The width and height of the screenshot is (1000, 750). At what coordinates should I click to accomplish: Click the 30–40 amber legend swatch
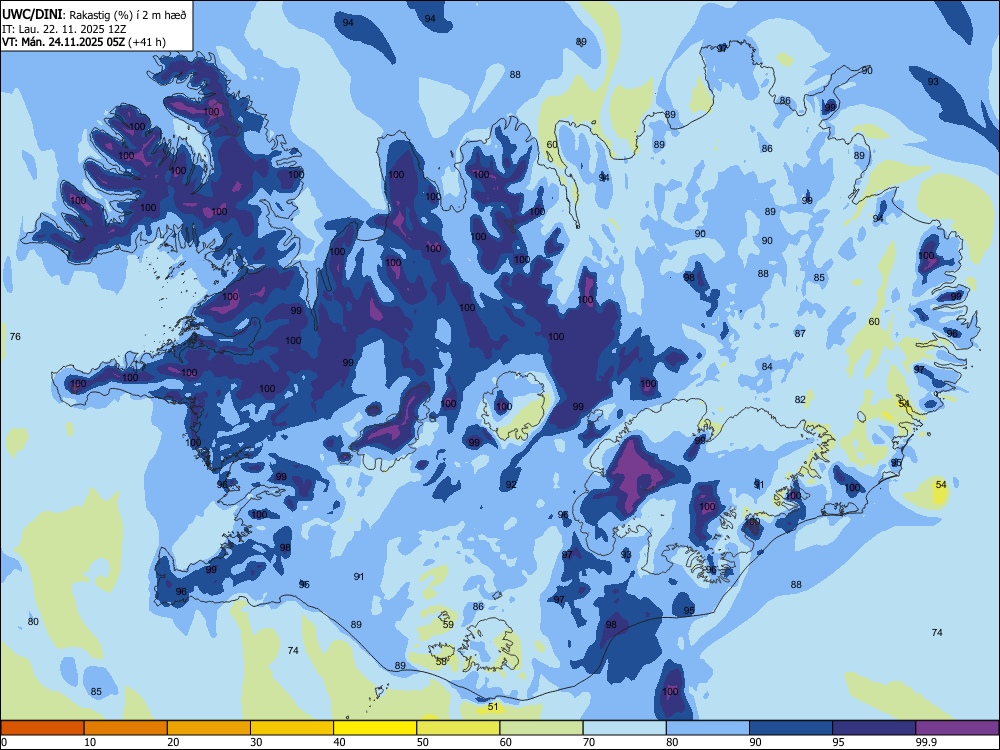click(x=292, y=728)
